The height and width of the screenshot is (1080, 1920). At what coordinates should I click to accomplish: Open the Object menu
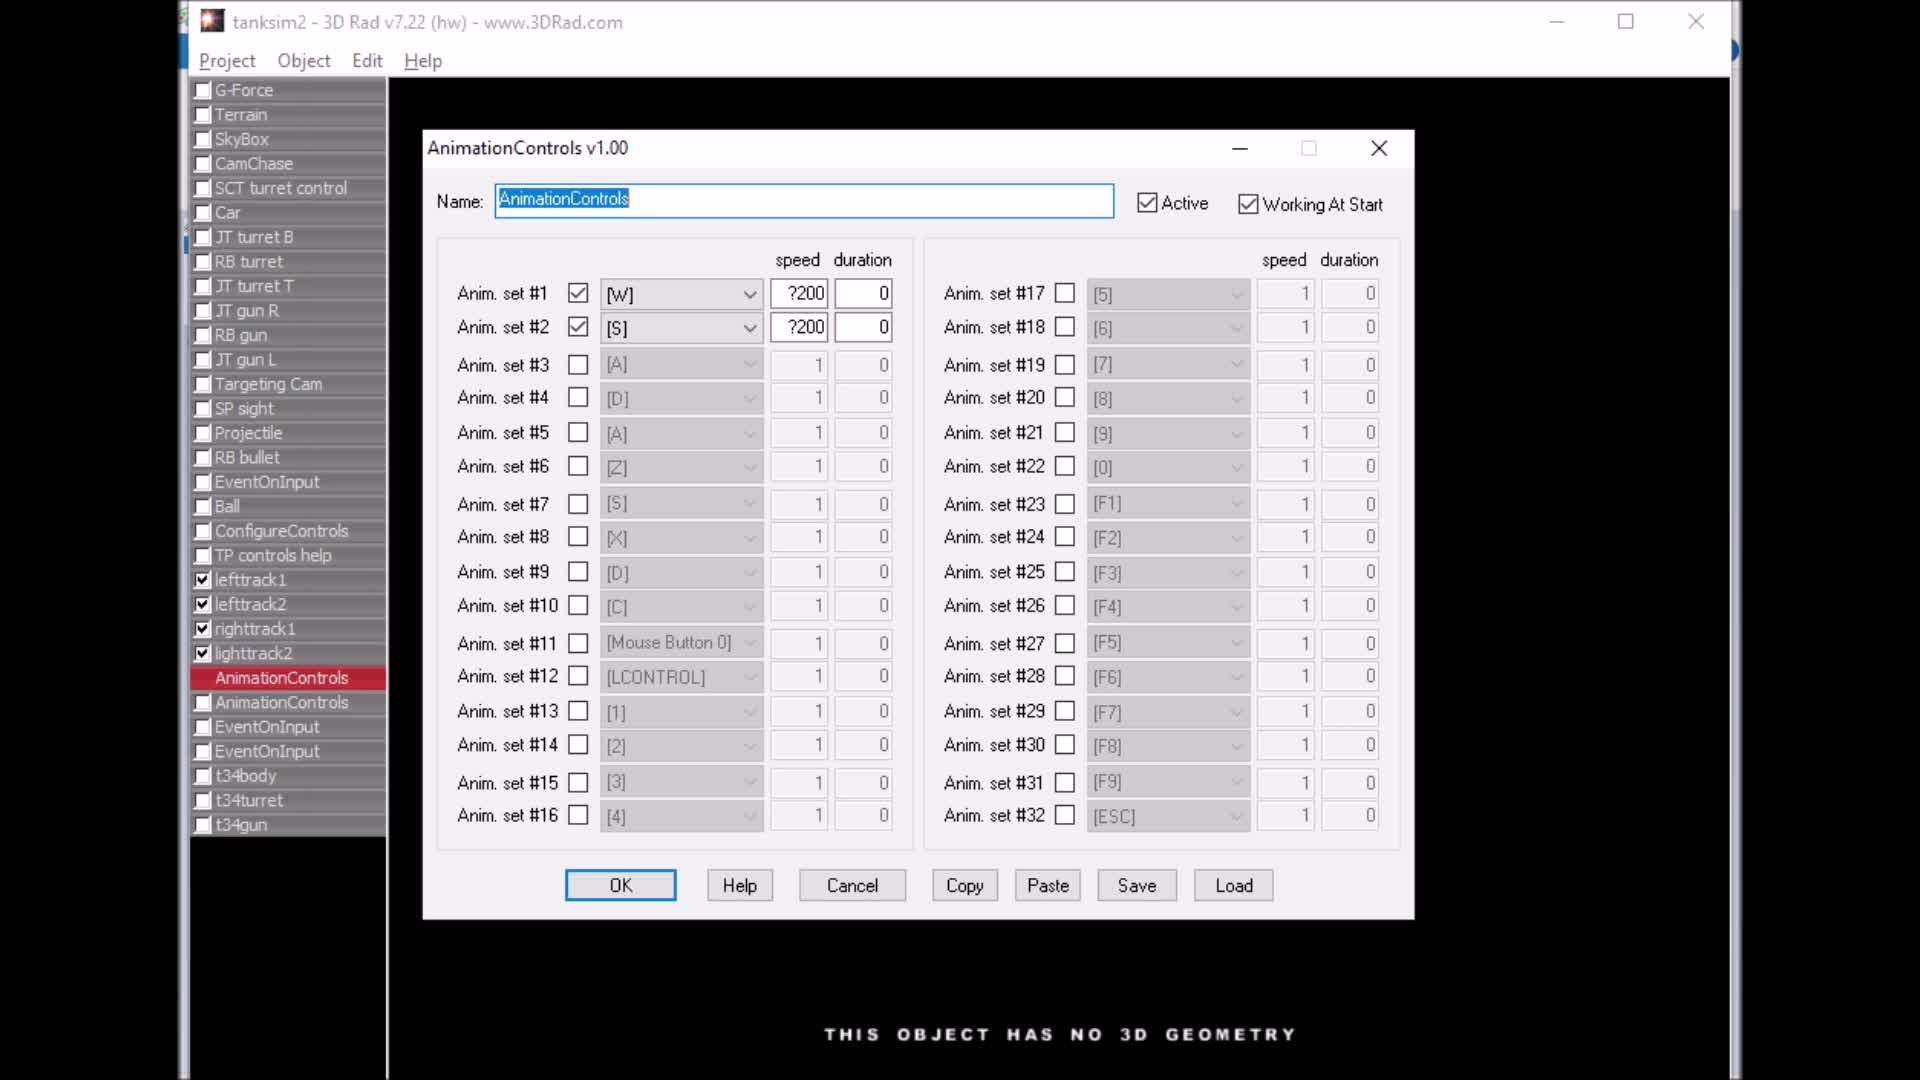tap(304, 61)
